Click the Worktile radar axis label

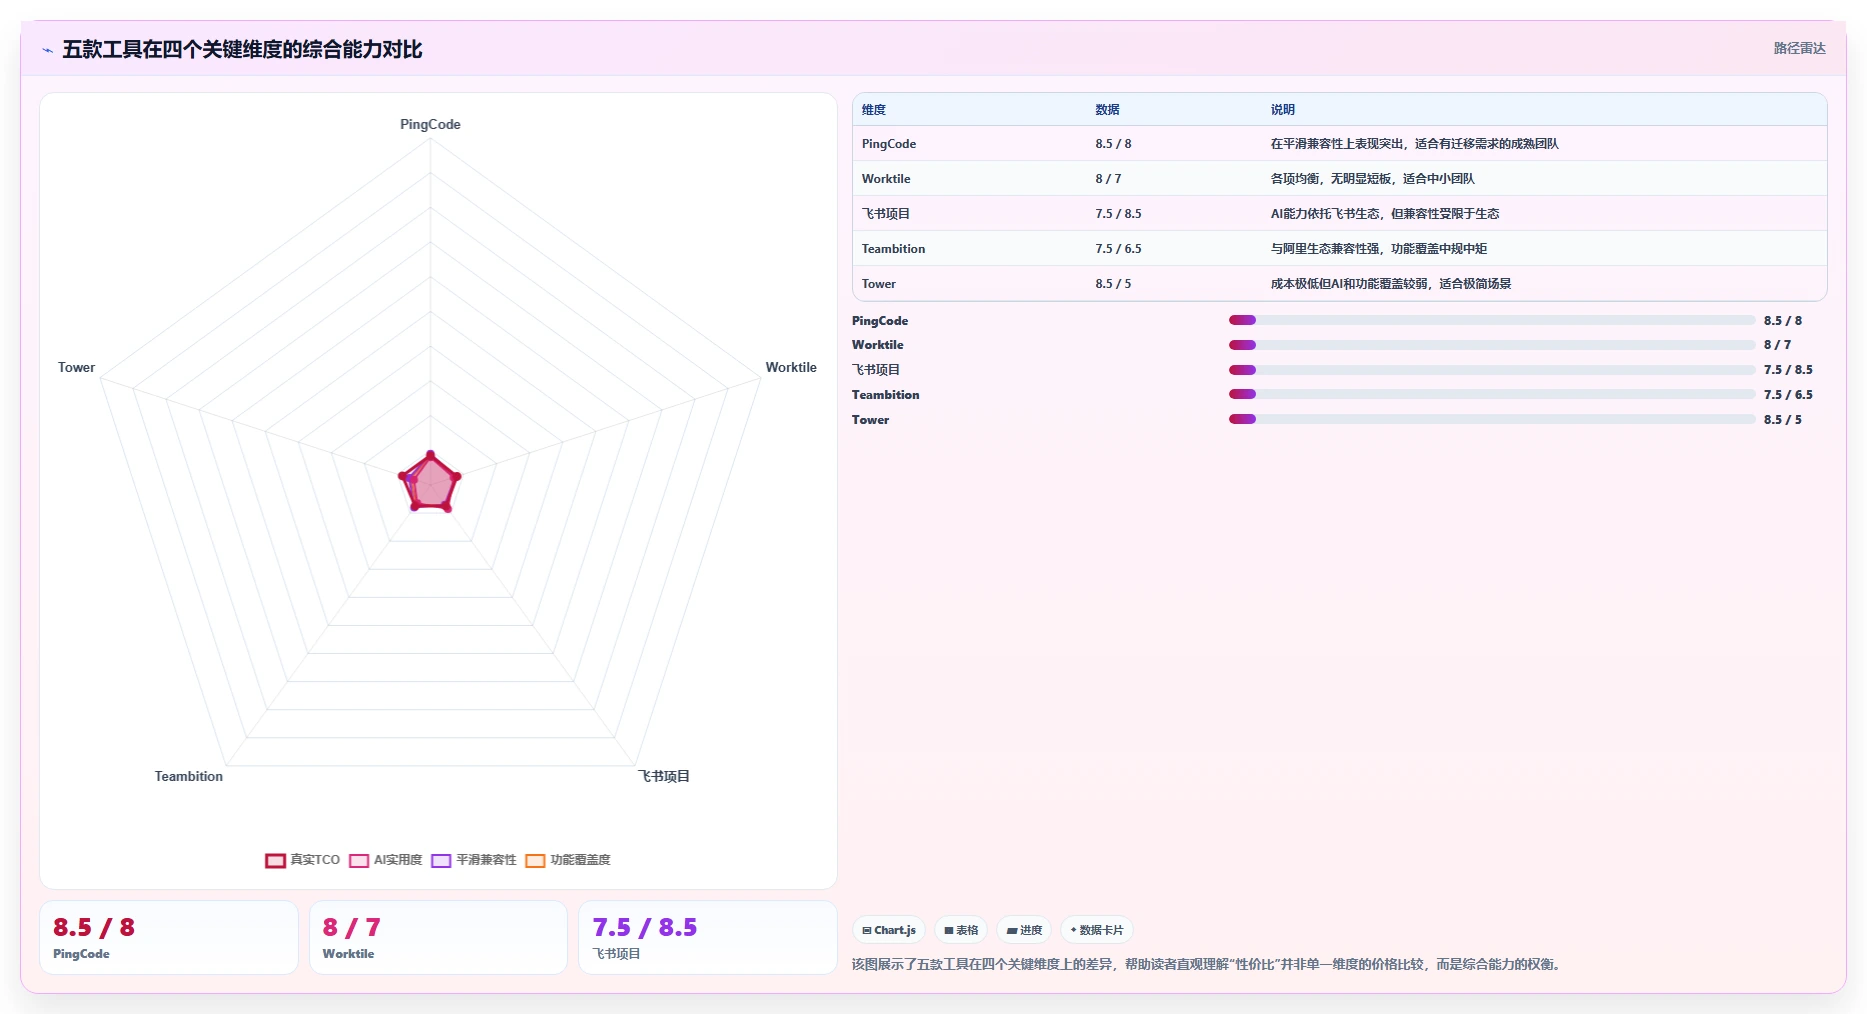point(791,367)
